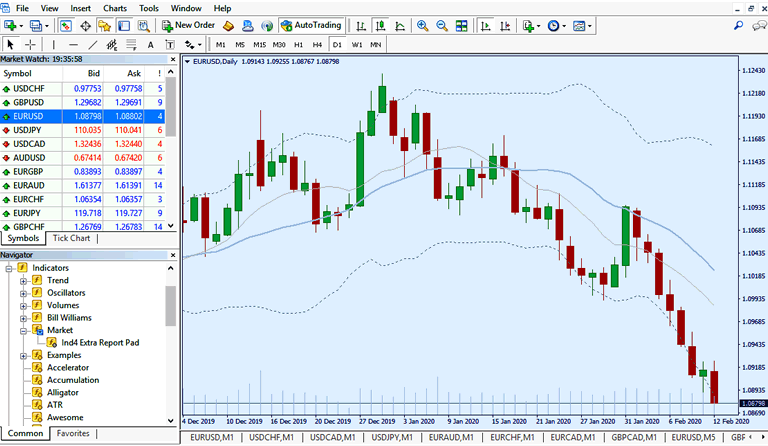The width and height of the screenshot is (768, 446).
Task: Close the Market Watch panel
Action: pos(173,59)
